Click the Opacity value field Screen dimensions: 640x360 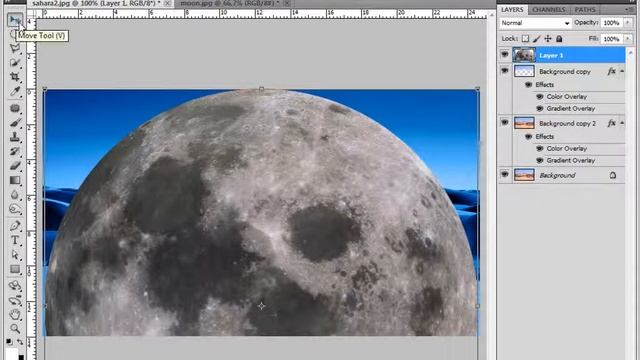(612, 23)
